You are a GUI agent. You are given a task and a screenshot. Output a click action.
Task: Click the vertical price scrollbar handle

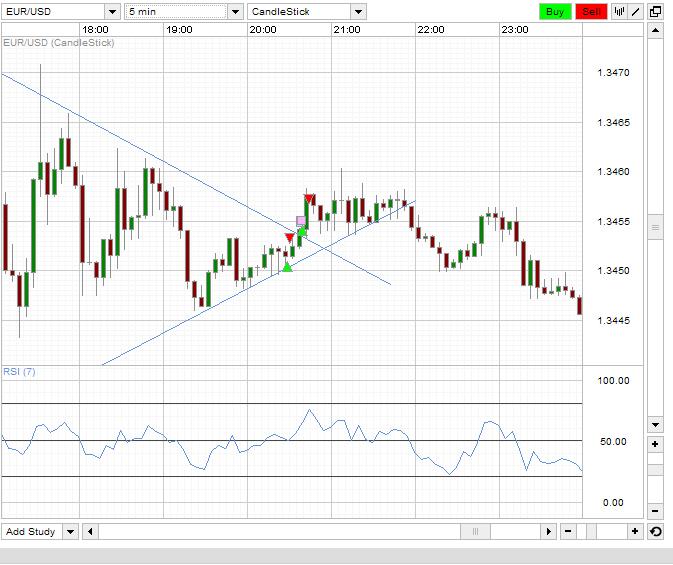[655, 228]
